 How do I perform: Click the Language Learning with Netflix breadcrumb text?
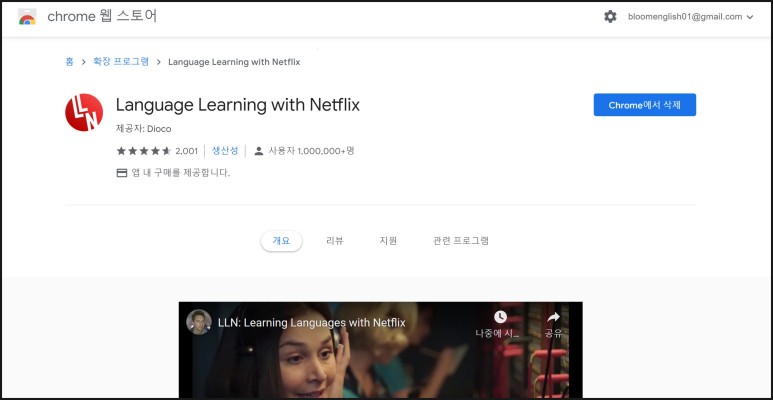(234, 62)
